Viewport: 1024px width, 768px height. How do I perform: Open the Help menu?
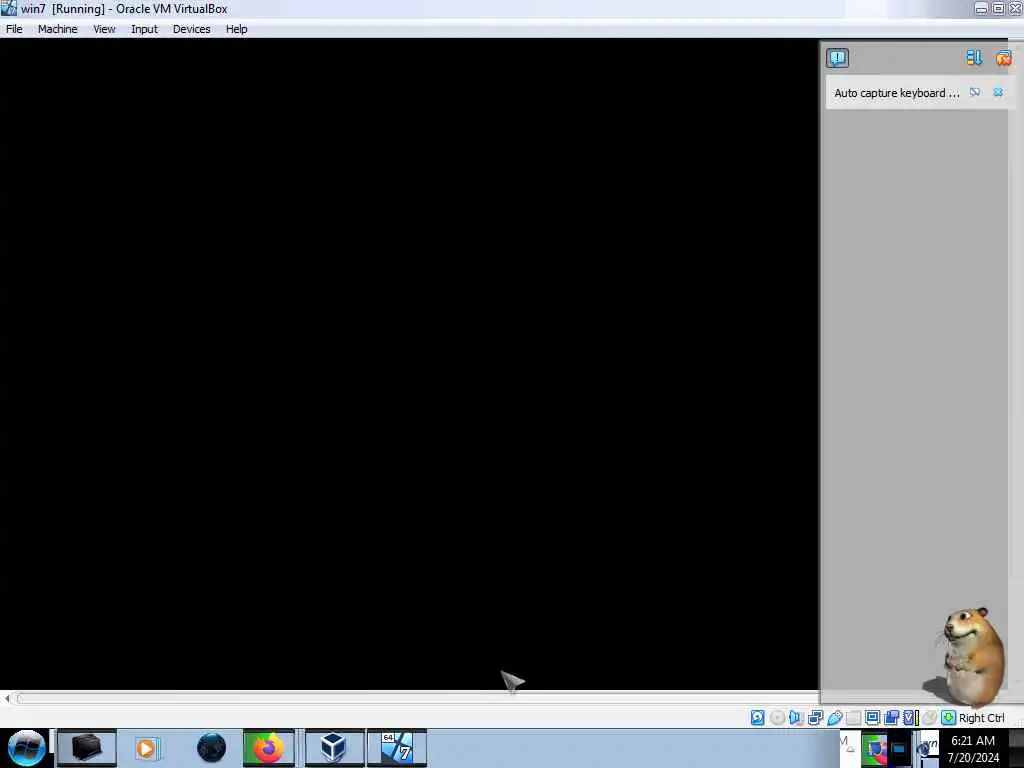pyautogui.click(x=236, y=29)
